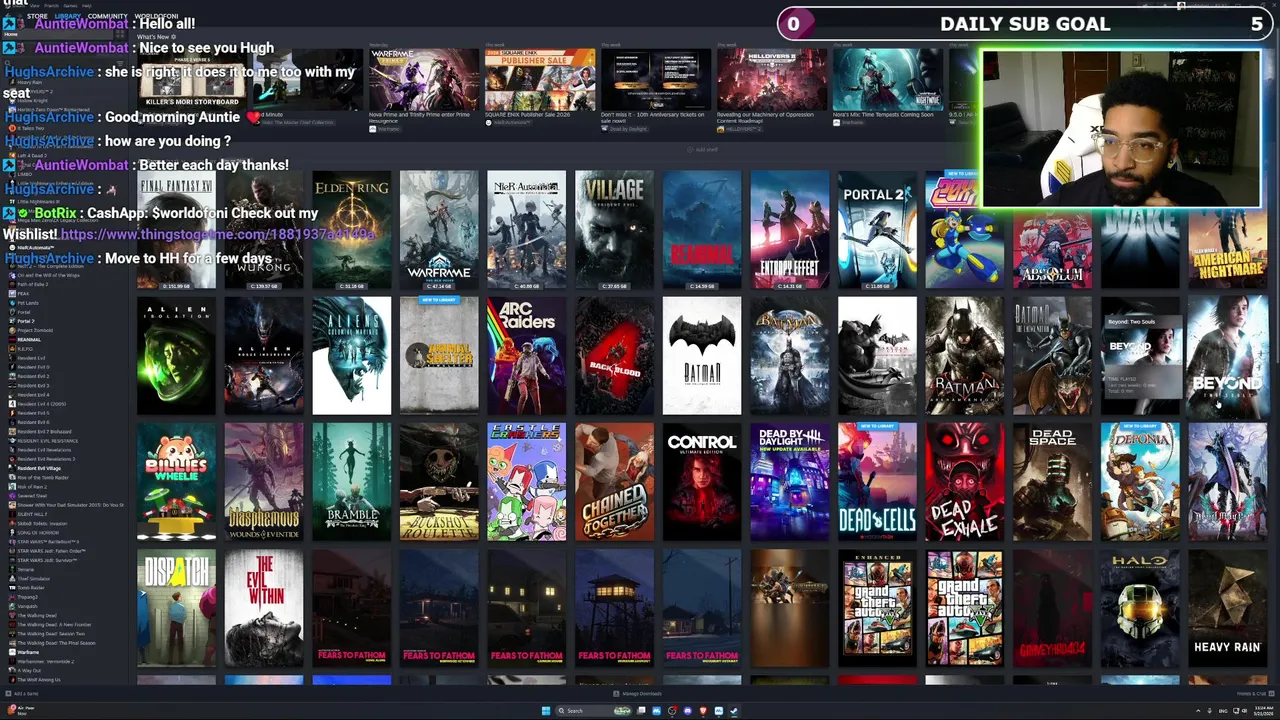Open the WORLDOFONI profile tab
The height and width of the screenshot is (720, 1280).
156,16
